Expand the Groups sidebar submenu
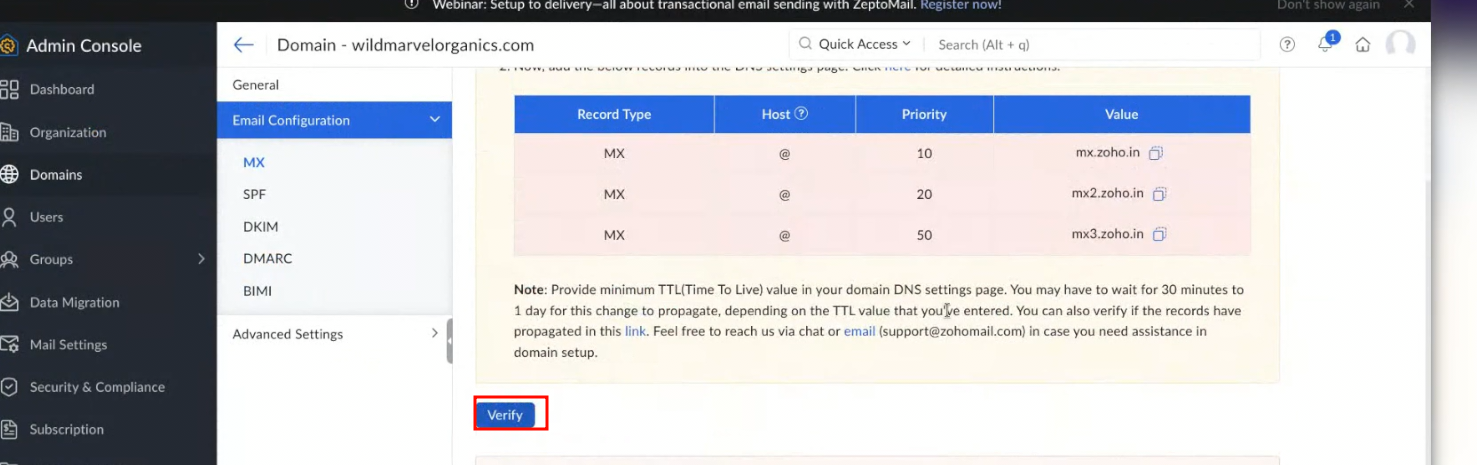This screenshot has height=465, width=1477. tap(201, 259)
